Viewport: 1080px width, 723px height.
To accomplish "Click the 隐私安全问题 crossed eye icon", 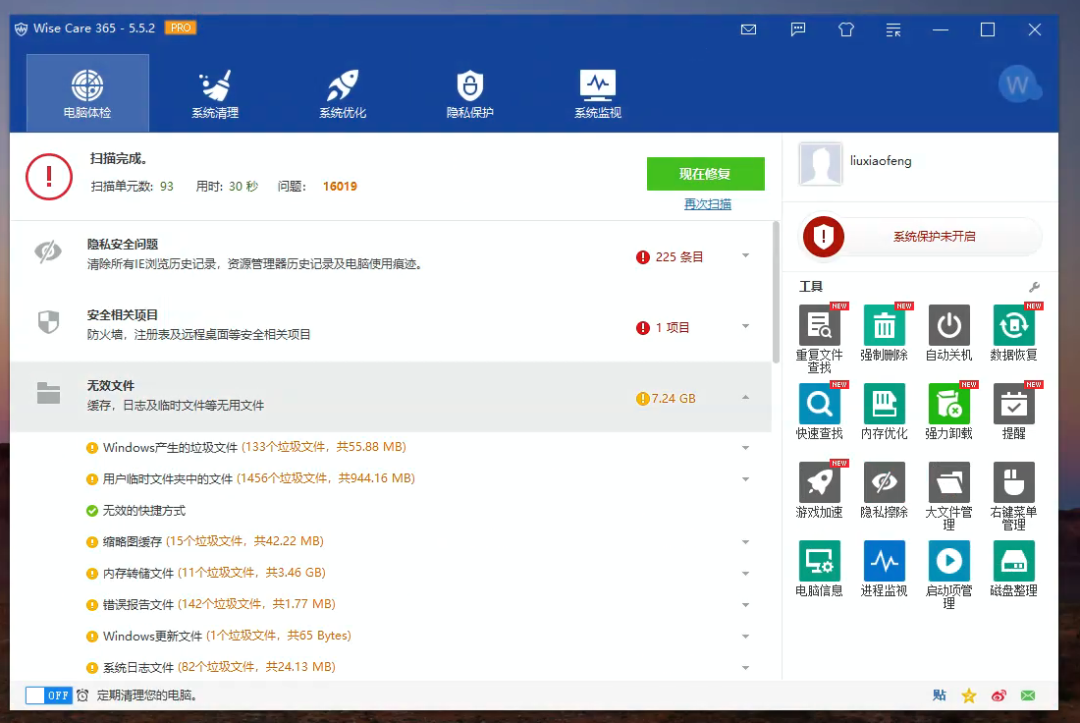I will [48, 252].
